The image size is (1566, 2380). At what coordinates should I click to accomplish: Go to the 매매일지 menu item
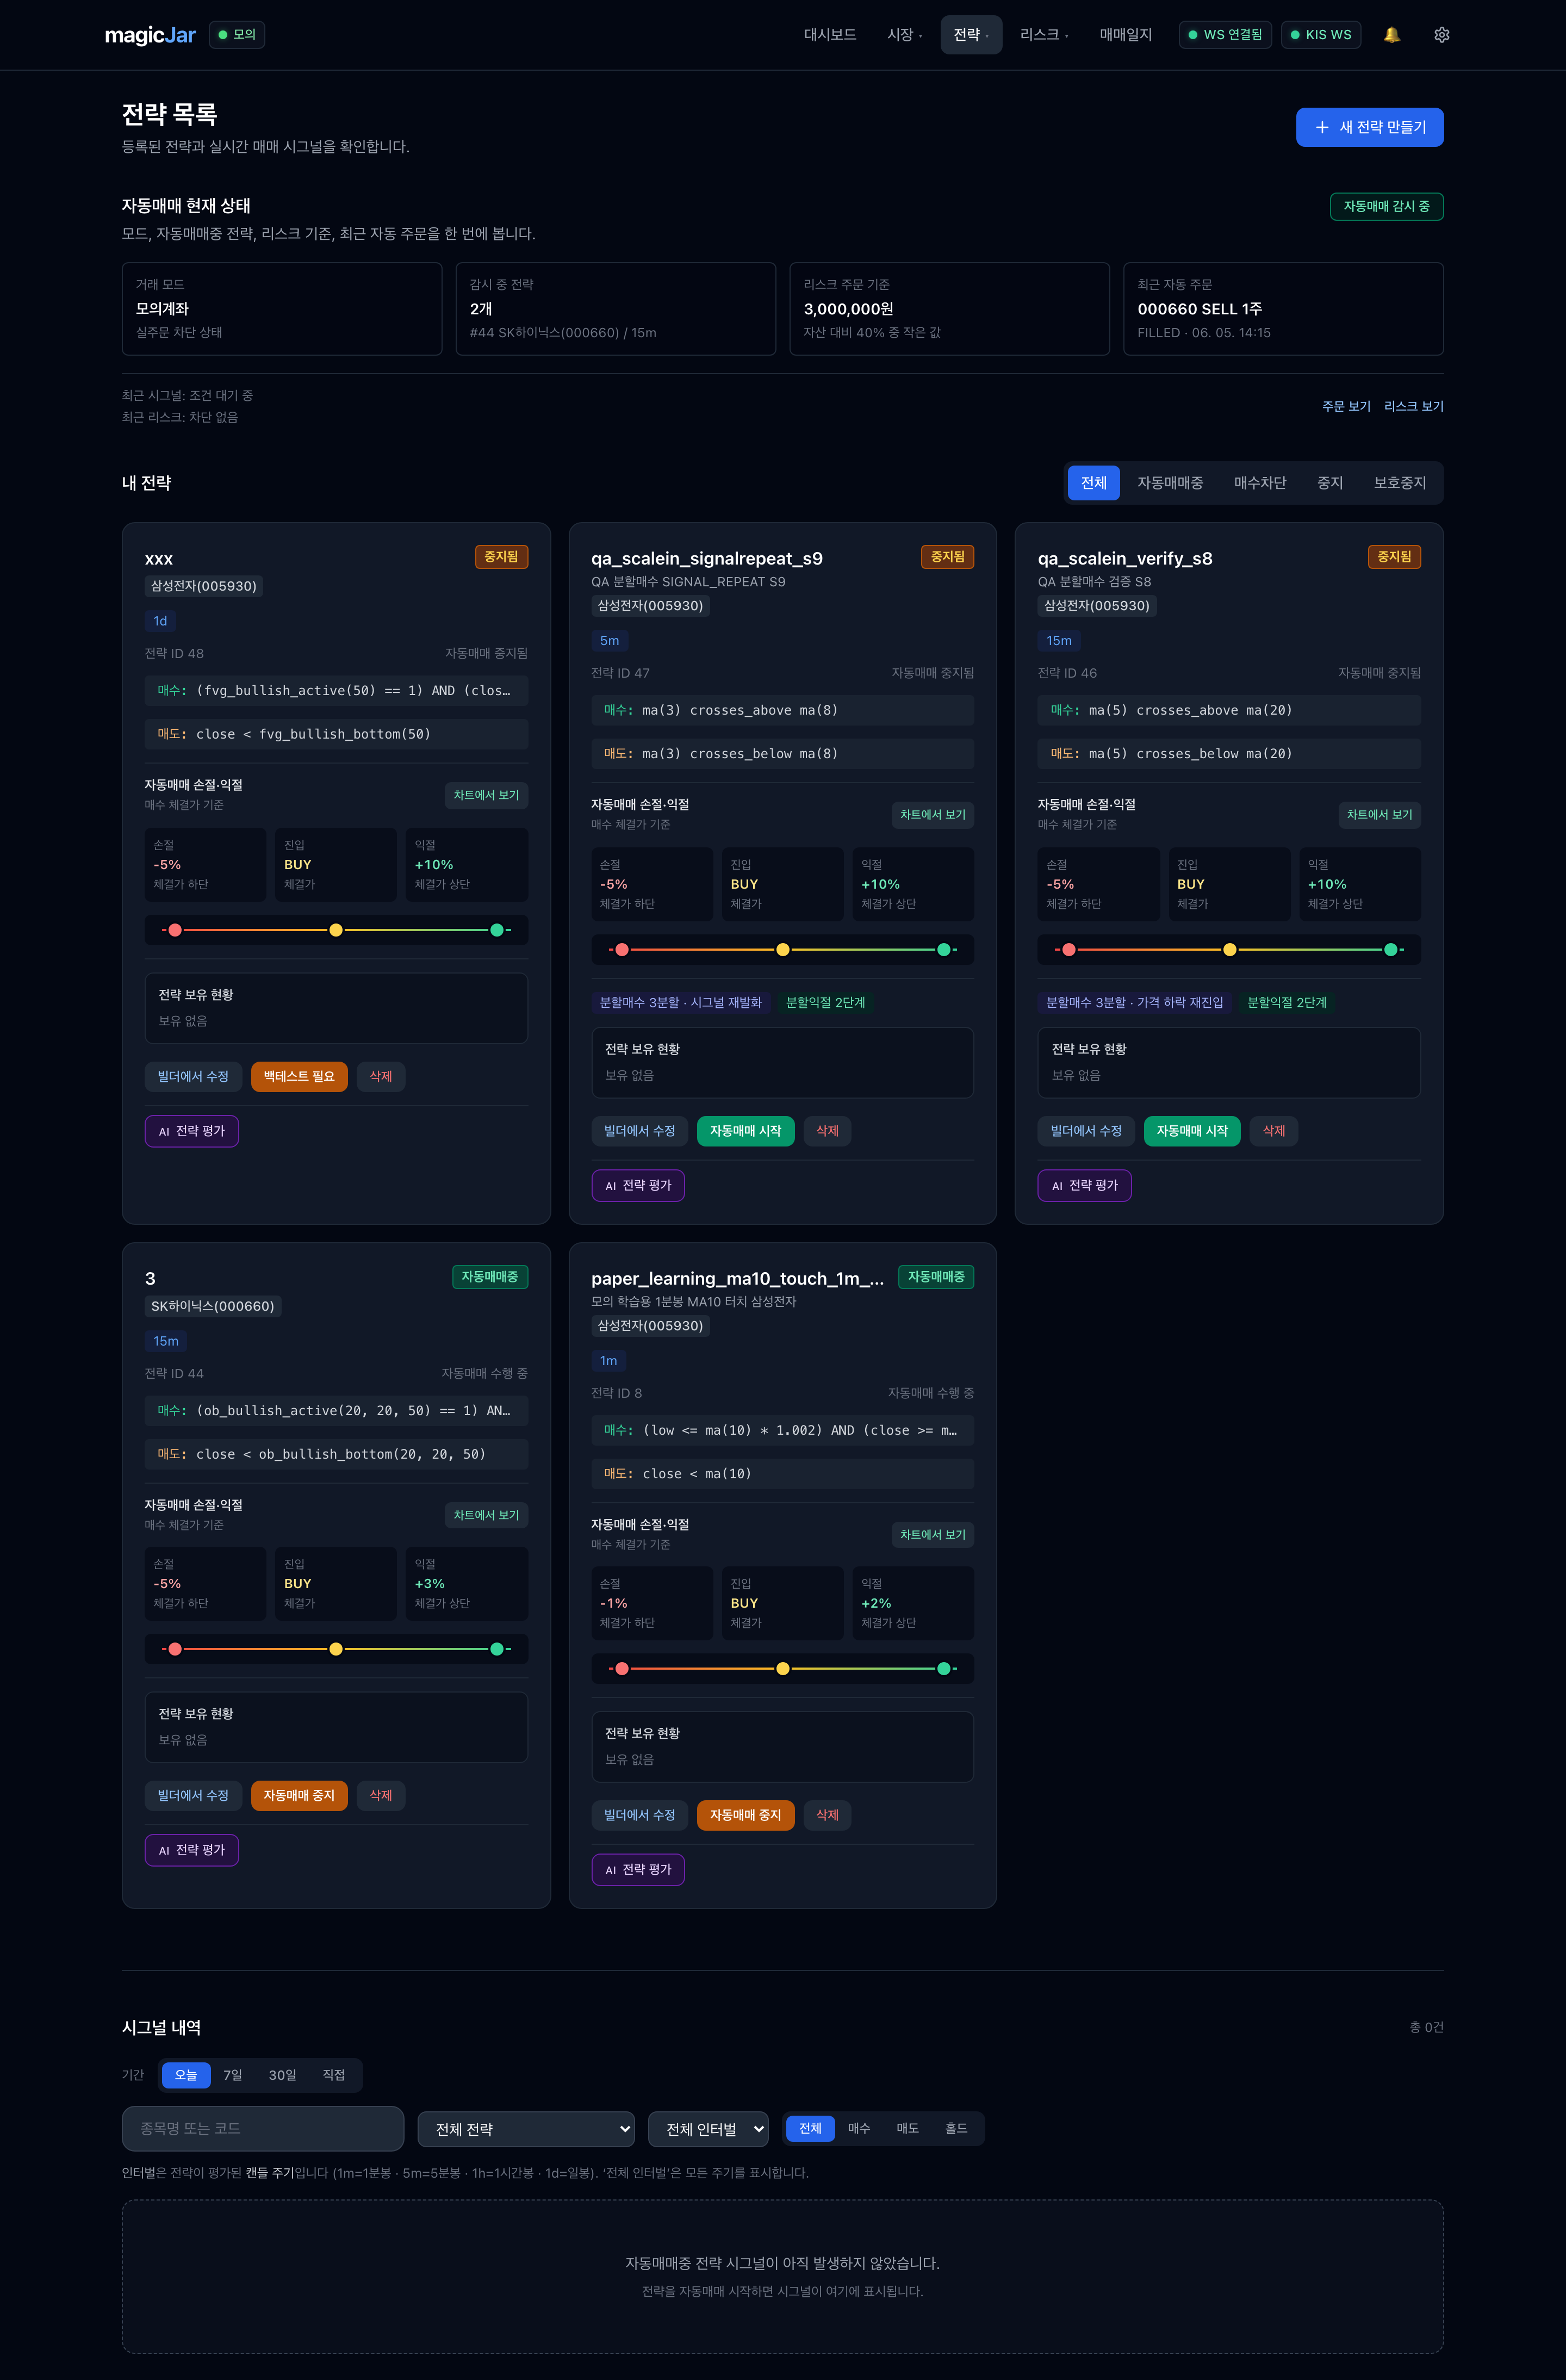tap(1125, 35)
